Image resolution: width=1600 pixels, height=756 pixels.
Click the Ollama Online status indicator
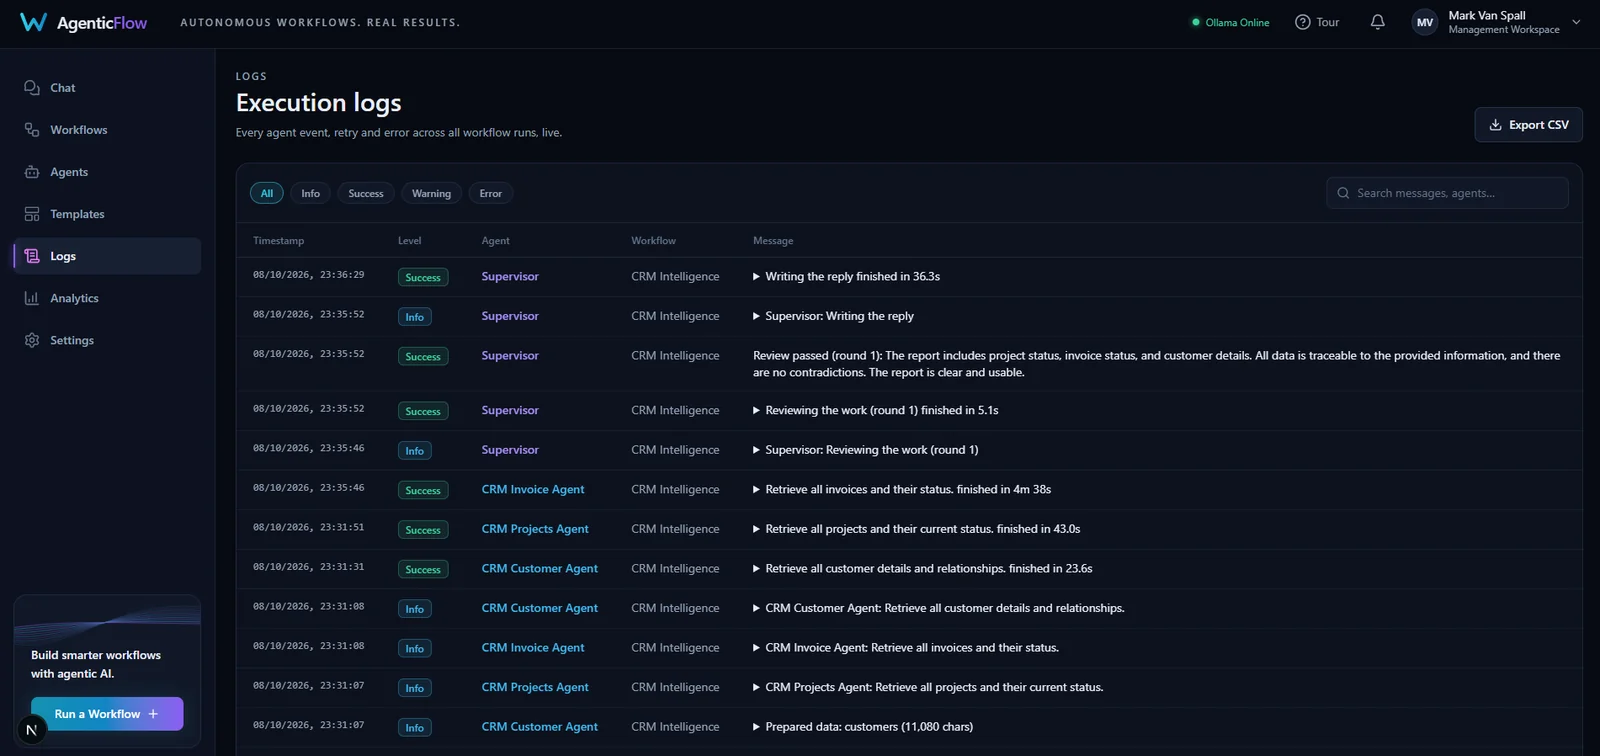pyautogui.click(x=1230, y=22)
